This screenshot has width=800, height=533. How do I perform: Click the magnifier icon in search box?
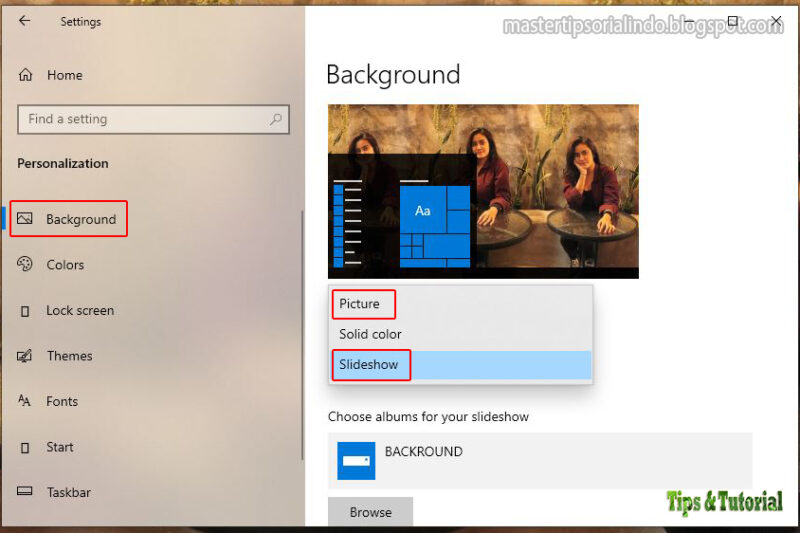[276, 119]
